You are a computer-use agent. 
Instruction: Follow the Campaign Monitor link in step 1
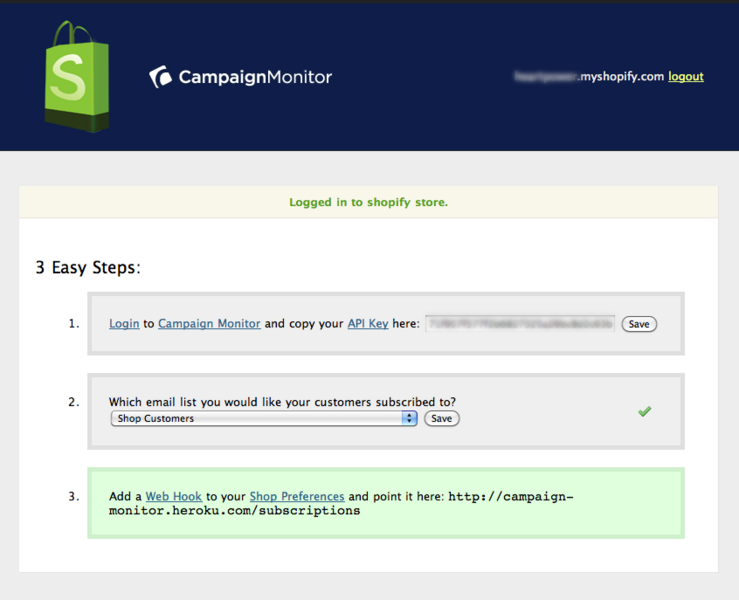[209, 324]
